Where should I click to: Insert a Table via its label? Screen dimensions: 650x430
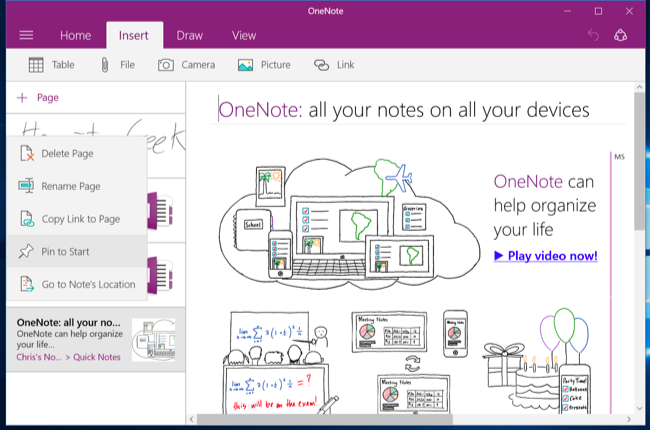[x=63, y=65]
